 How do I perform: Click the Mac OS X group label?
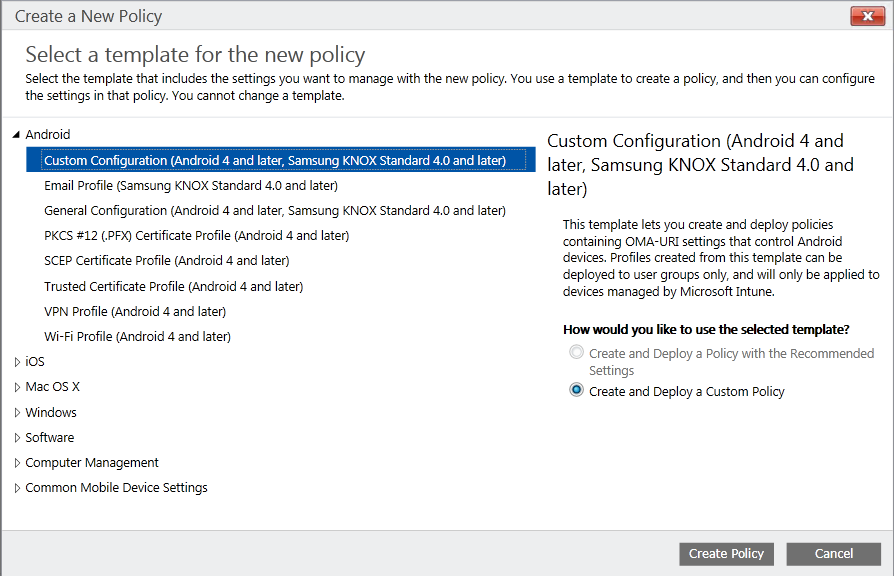52,387
